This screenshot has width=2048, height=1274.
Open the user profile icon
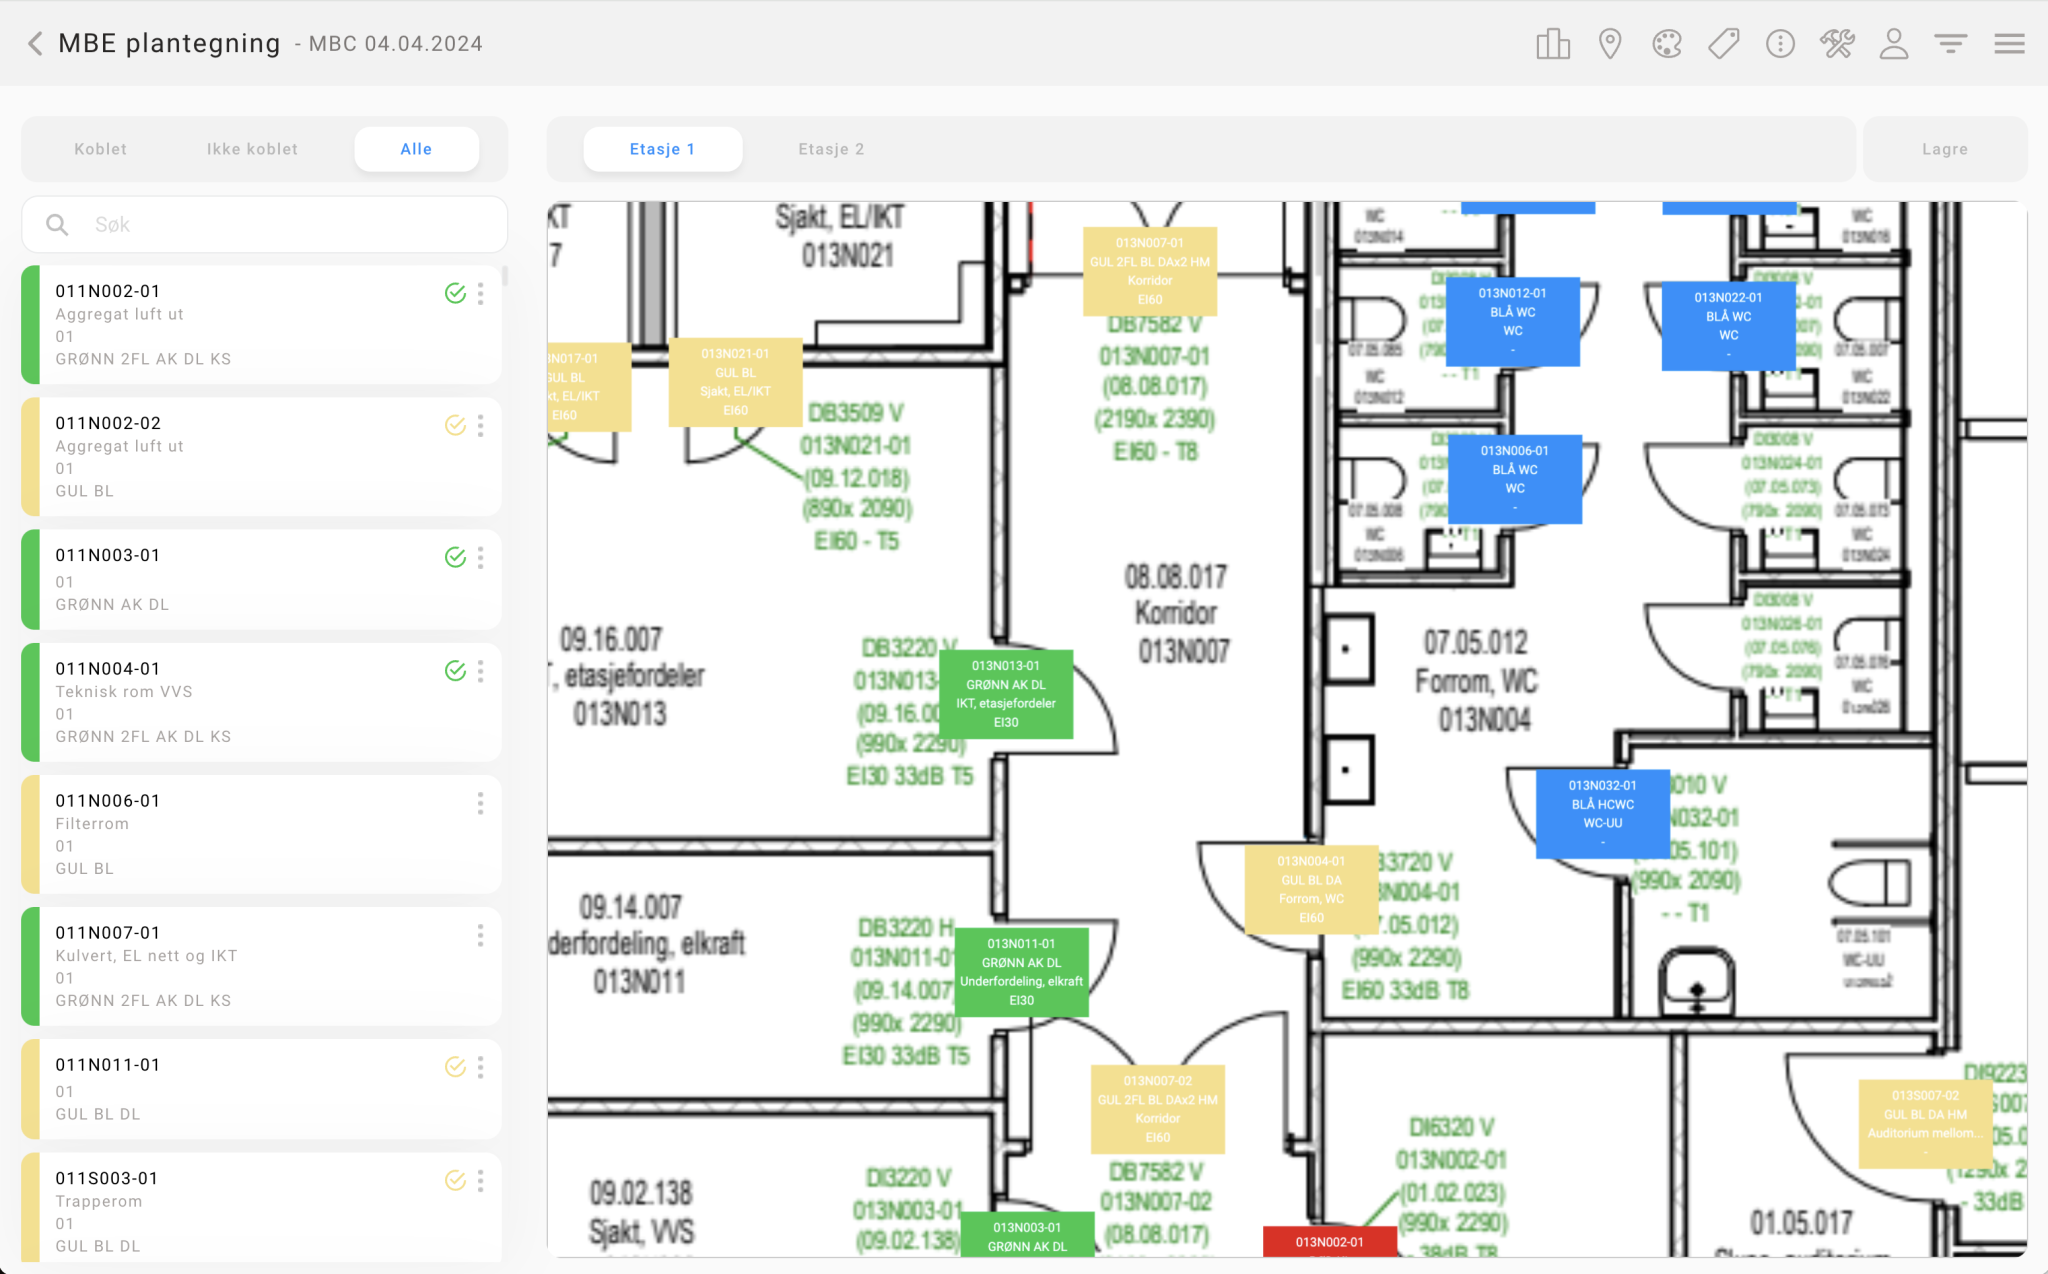pyautogui.click(x=1894, y=44)
